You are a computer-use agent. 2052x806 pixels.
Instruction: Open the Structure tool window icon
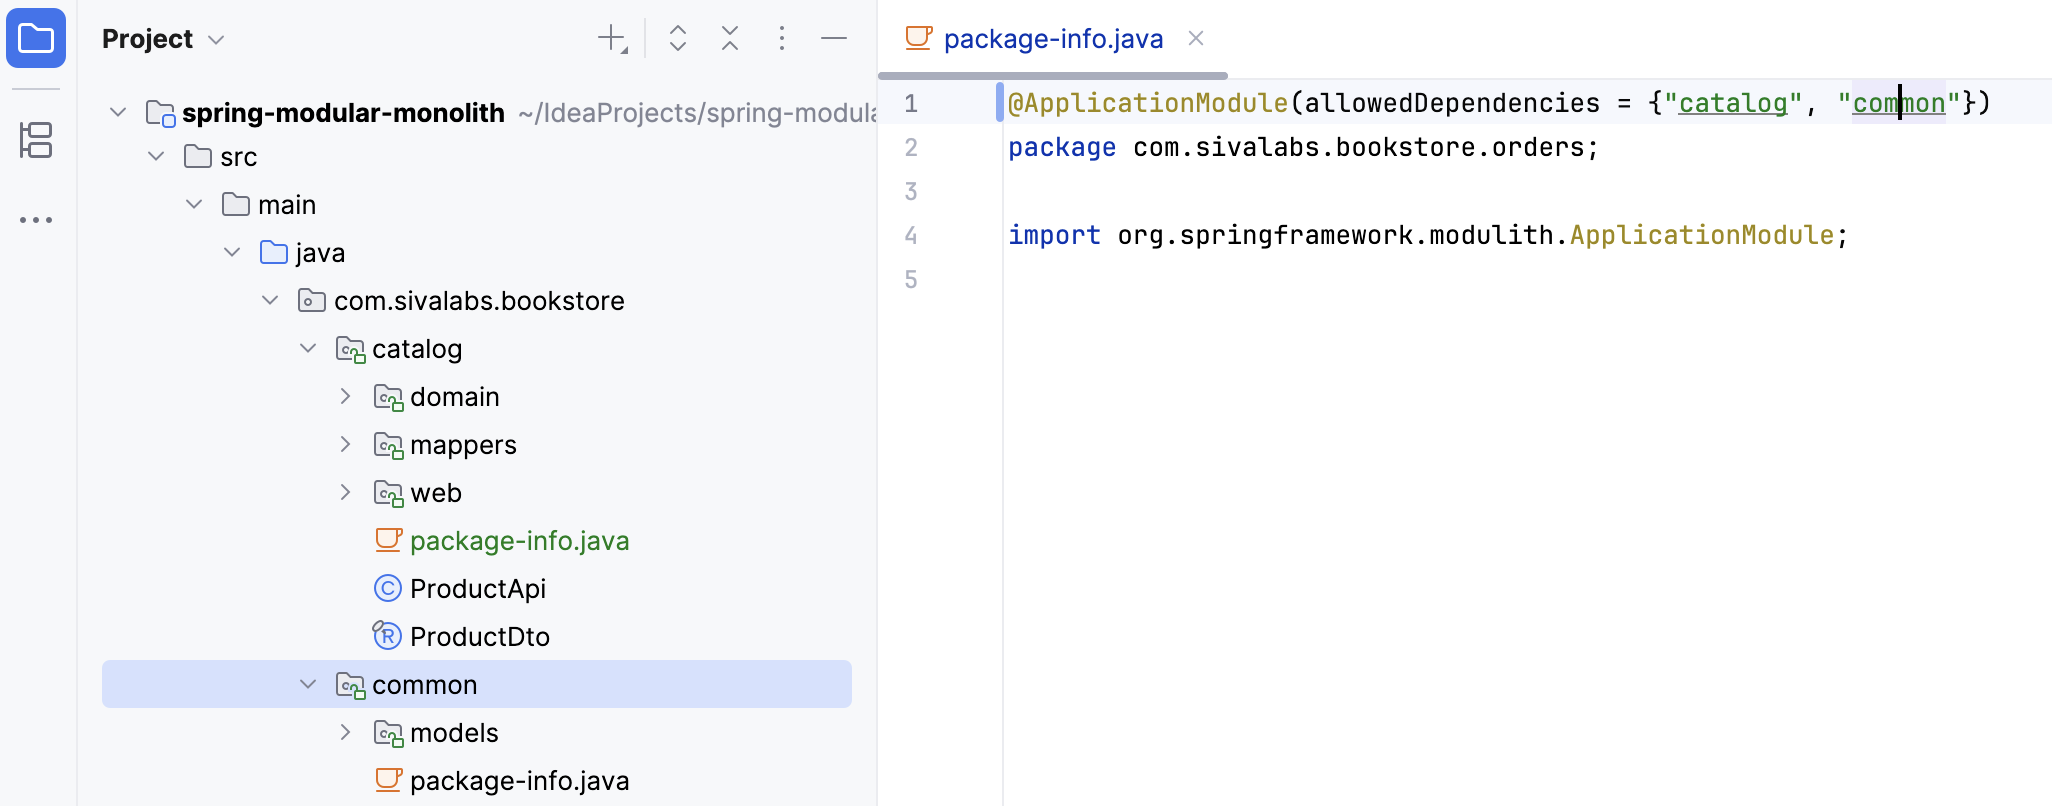pos(36,140)
